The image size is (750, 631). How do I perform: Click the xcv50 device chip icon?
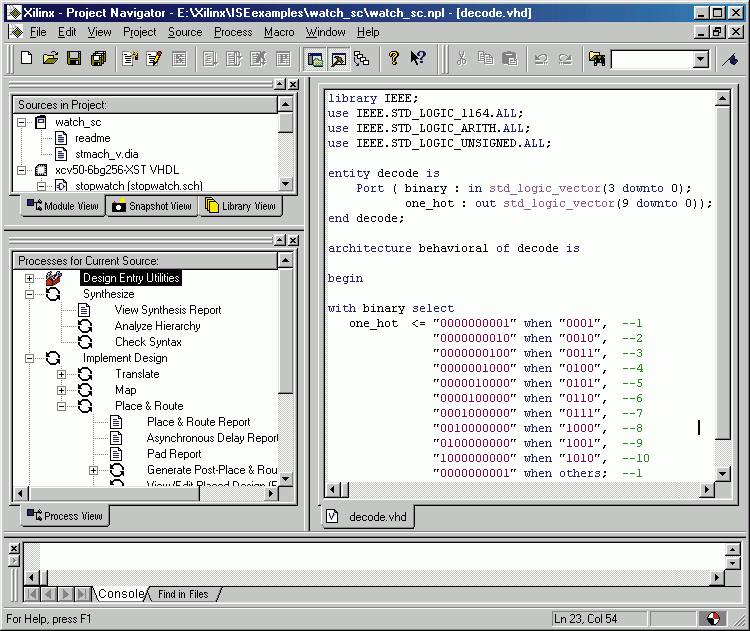coord(41,170)
